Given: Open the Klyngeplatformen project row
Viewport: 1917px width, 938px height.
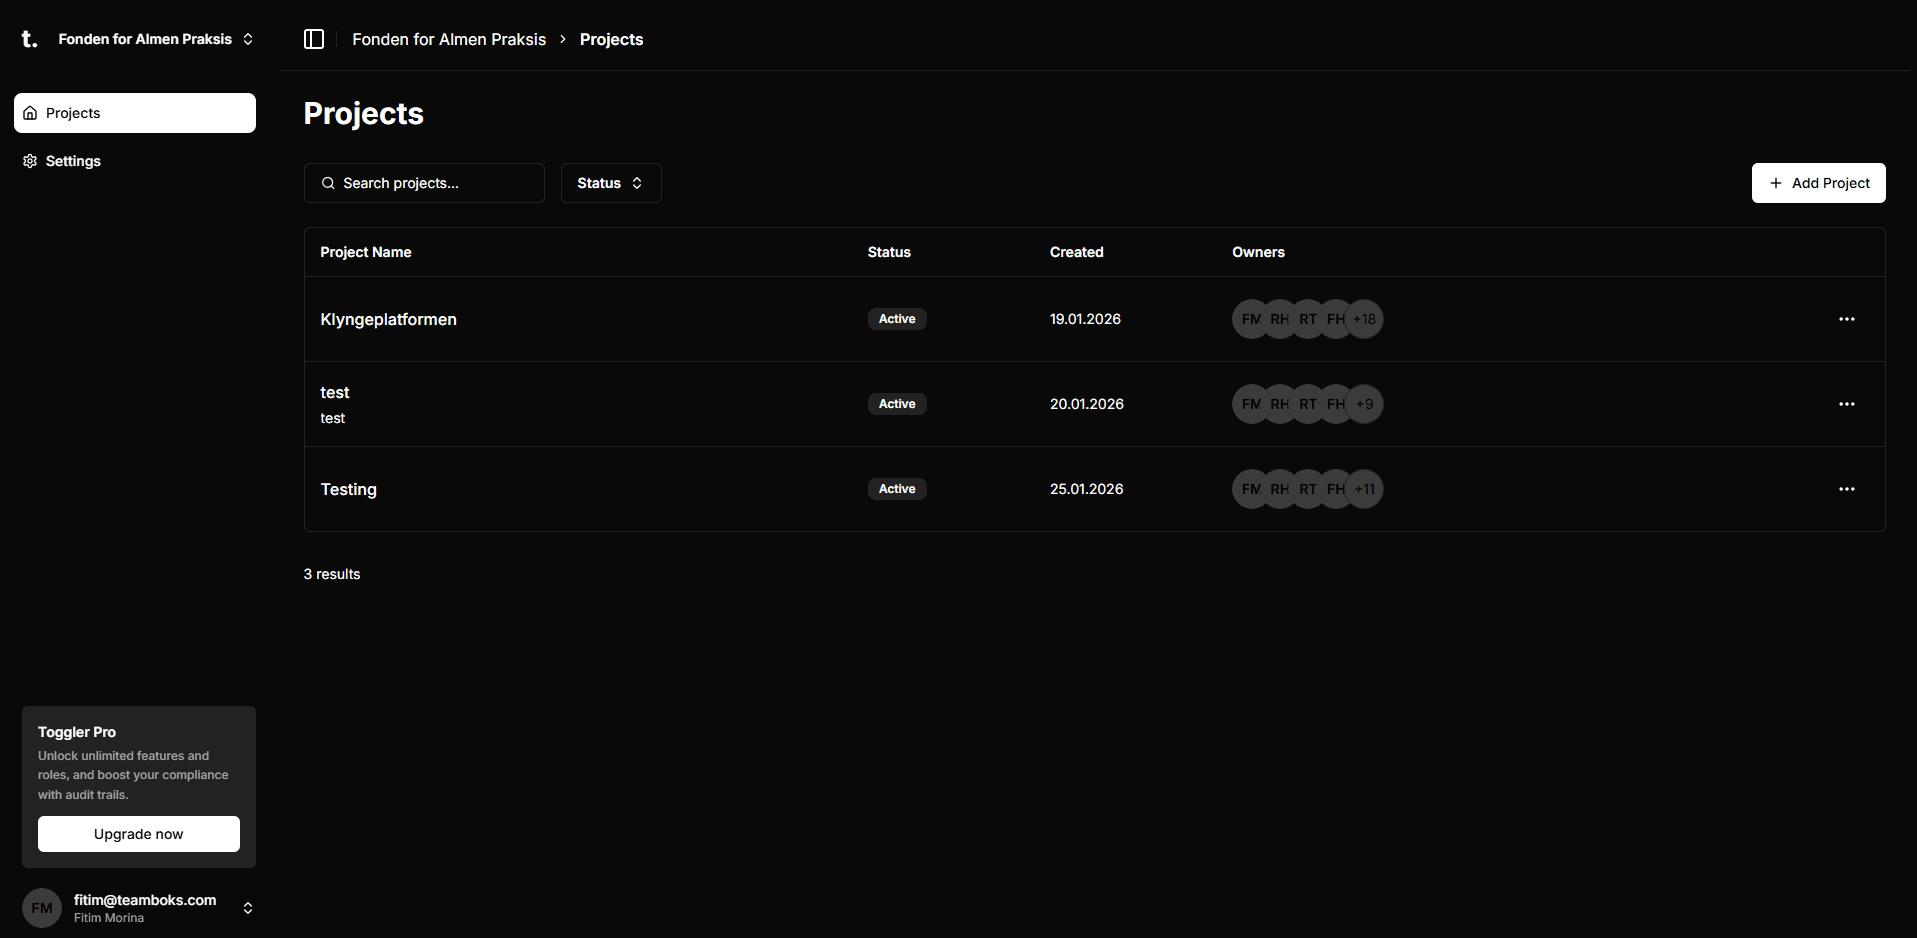Looking at the screenshot, I should click(388, 319).
